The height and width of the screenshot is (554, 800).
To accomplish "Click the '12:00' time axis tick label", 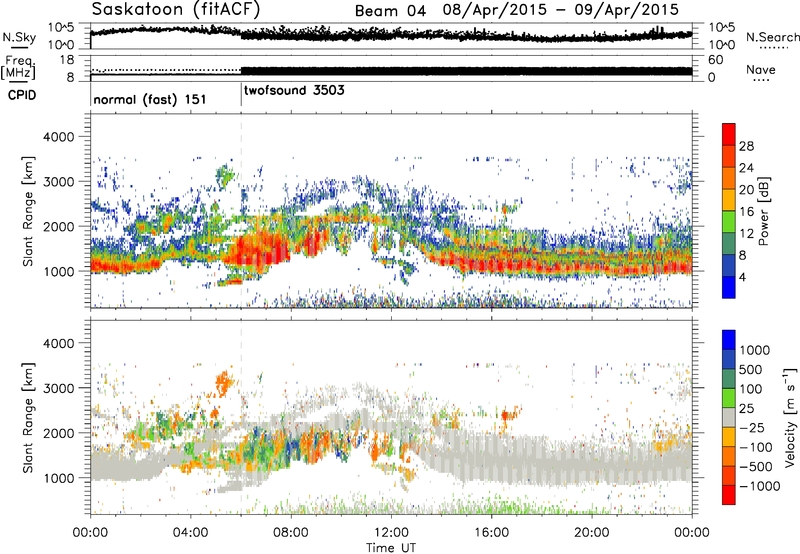I will coord(391,533).
